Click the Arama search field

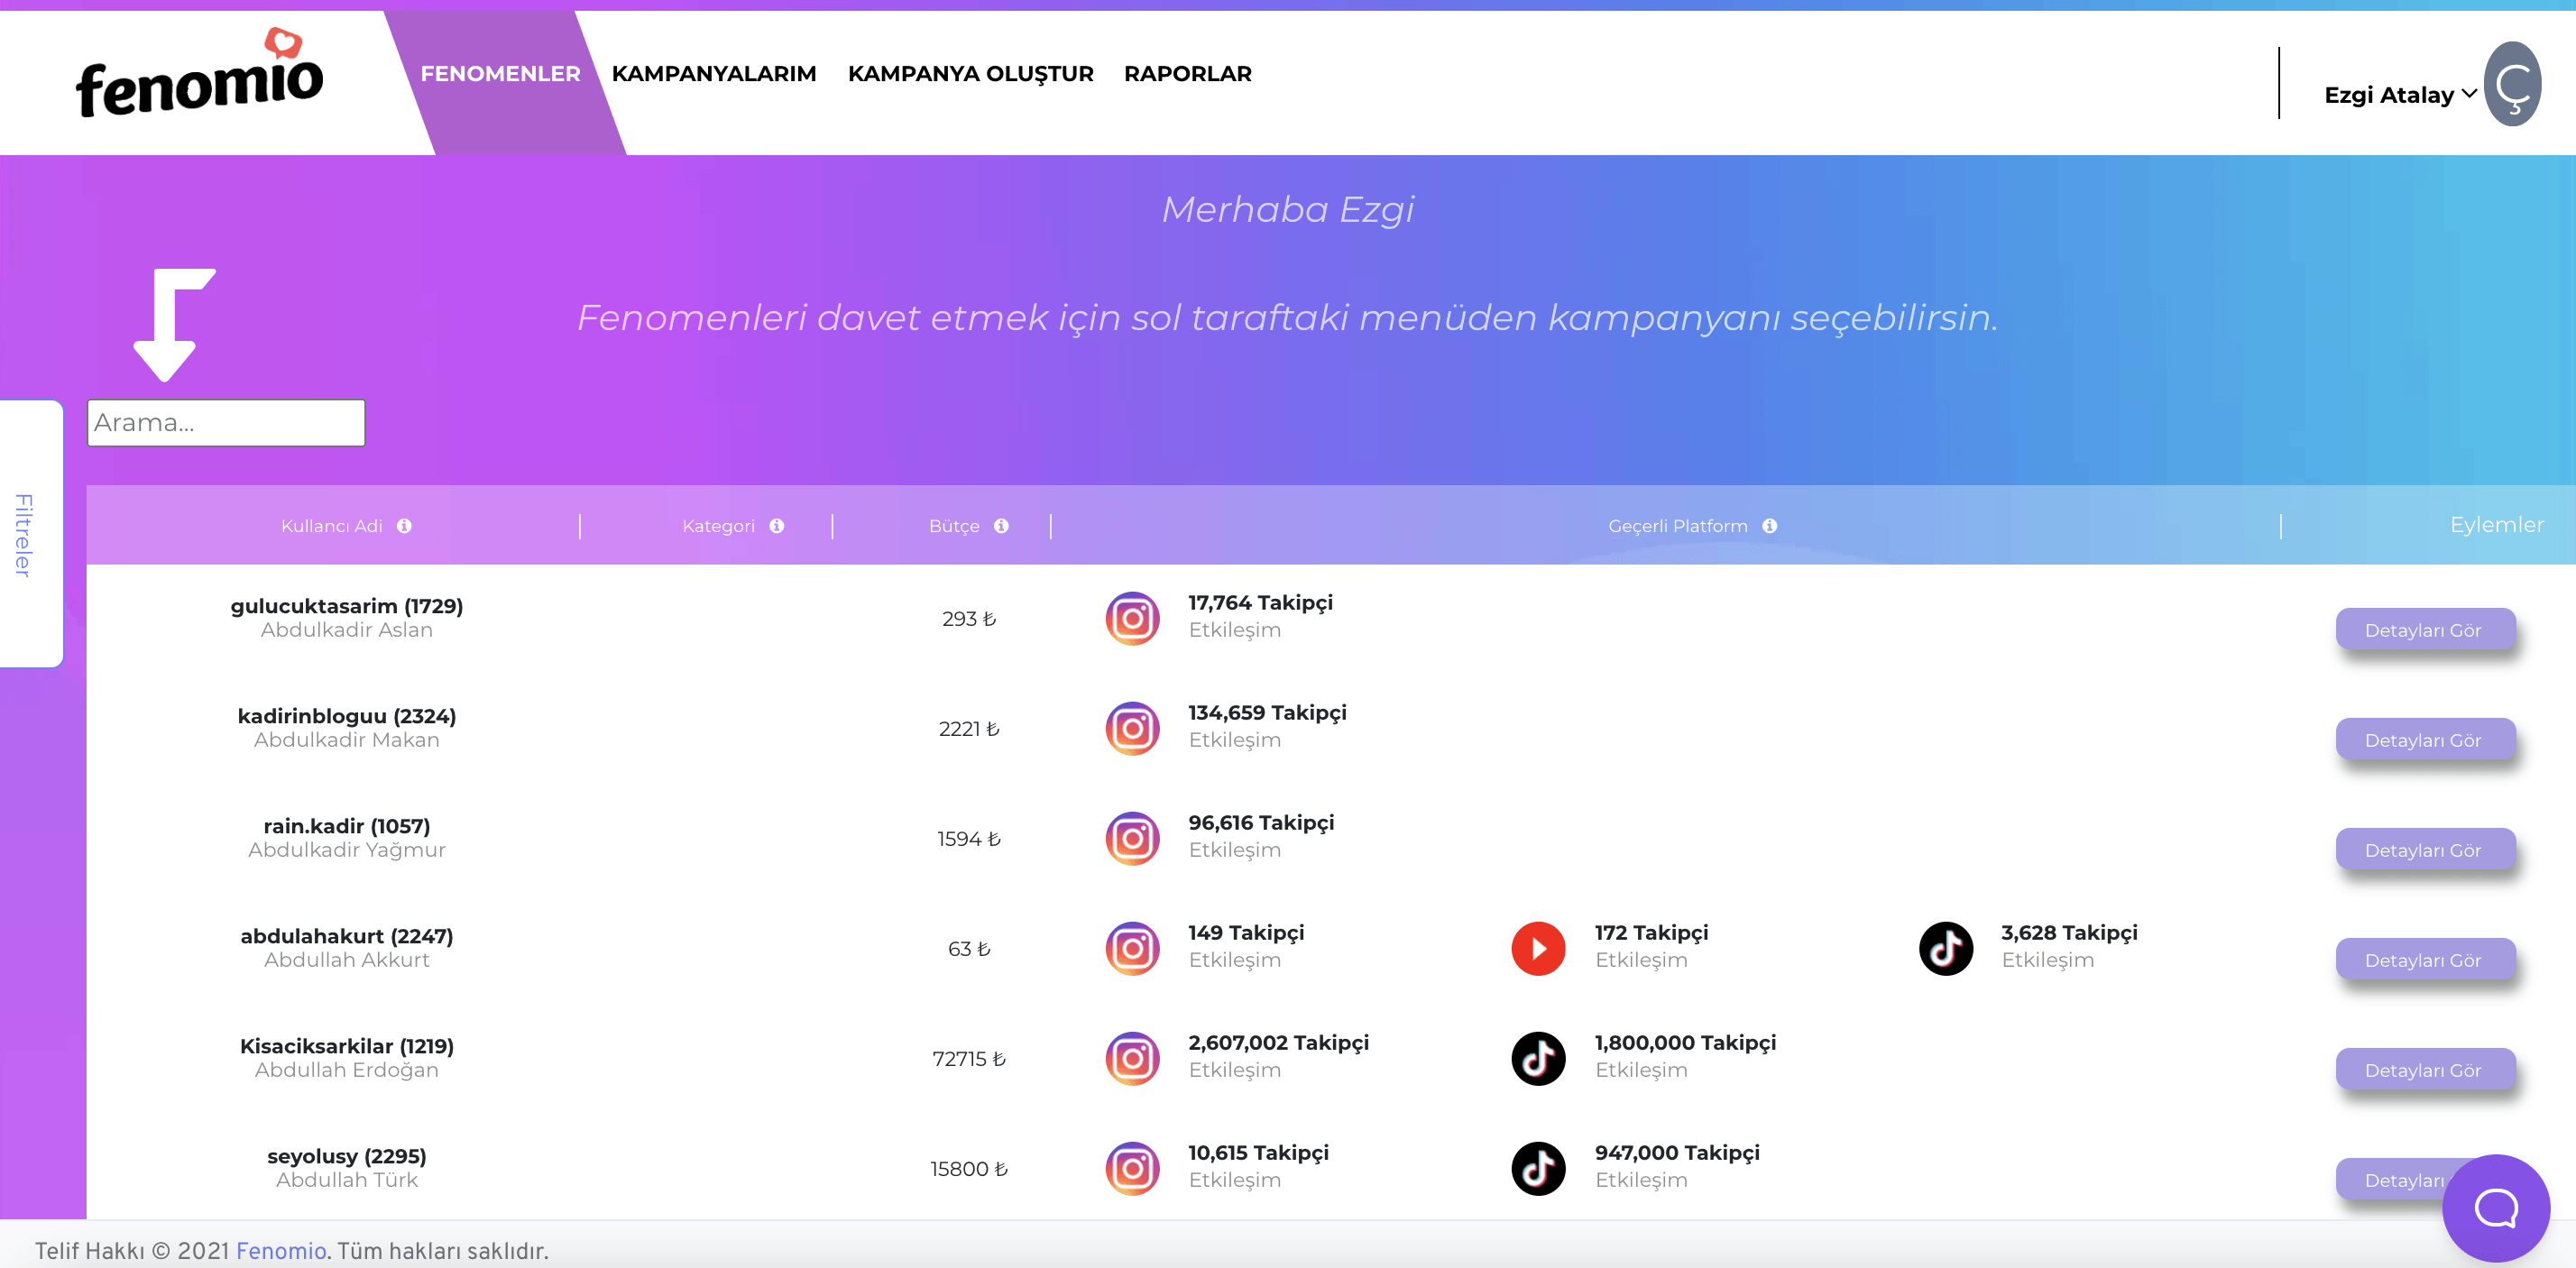(x=226, y=423)
